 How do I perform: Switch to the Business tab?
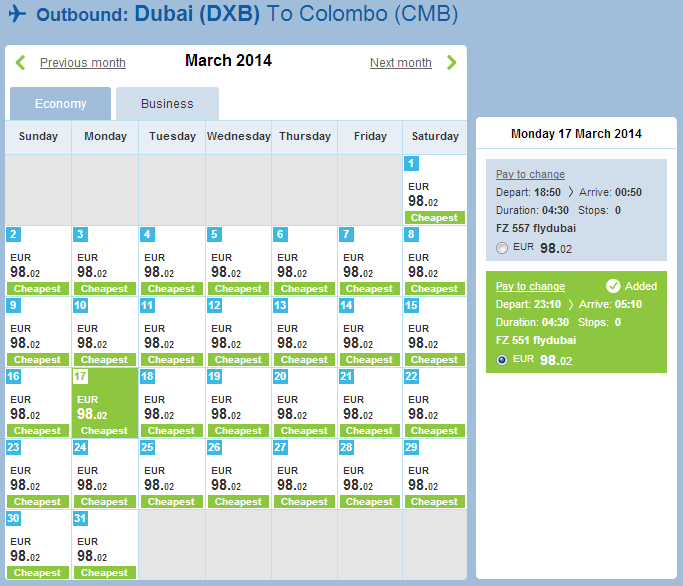pos(167,104)
